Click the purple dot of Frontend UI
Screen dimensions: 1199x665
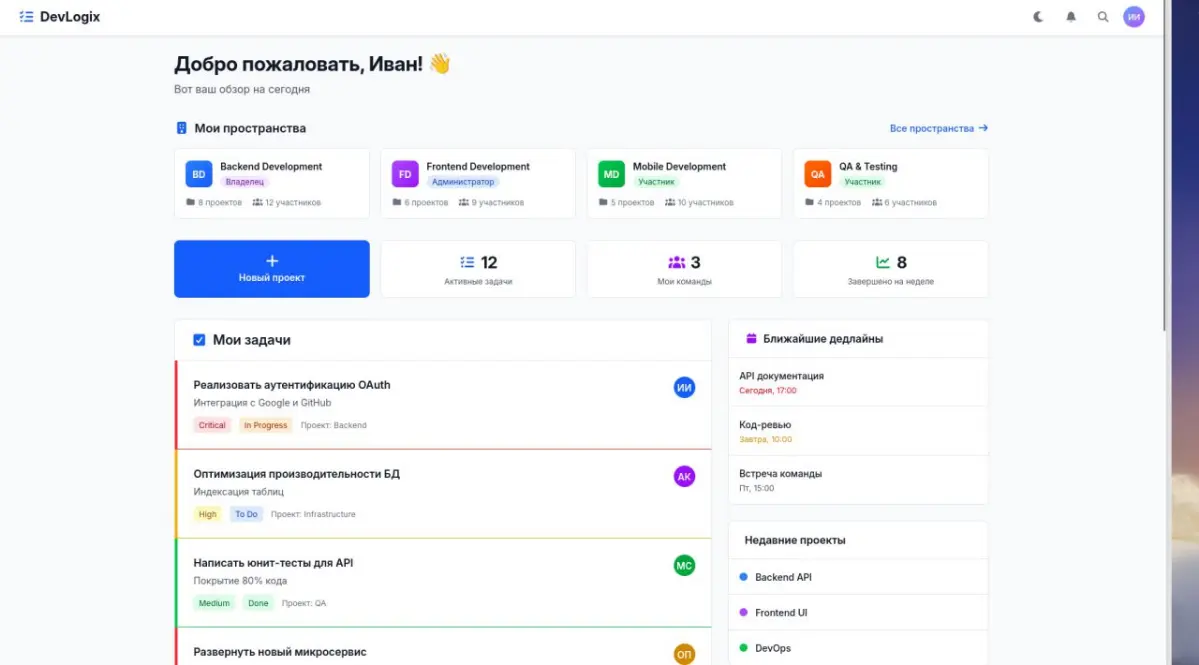(743, 612)
